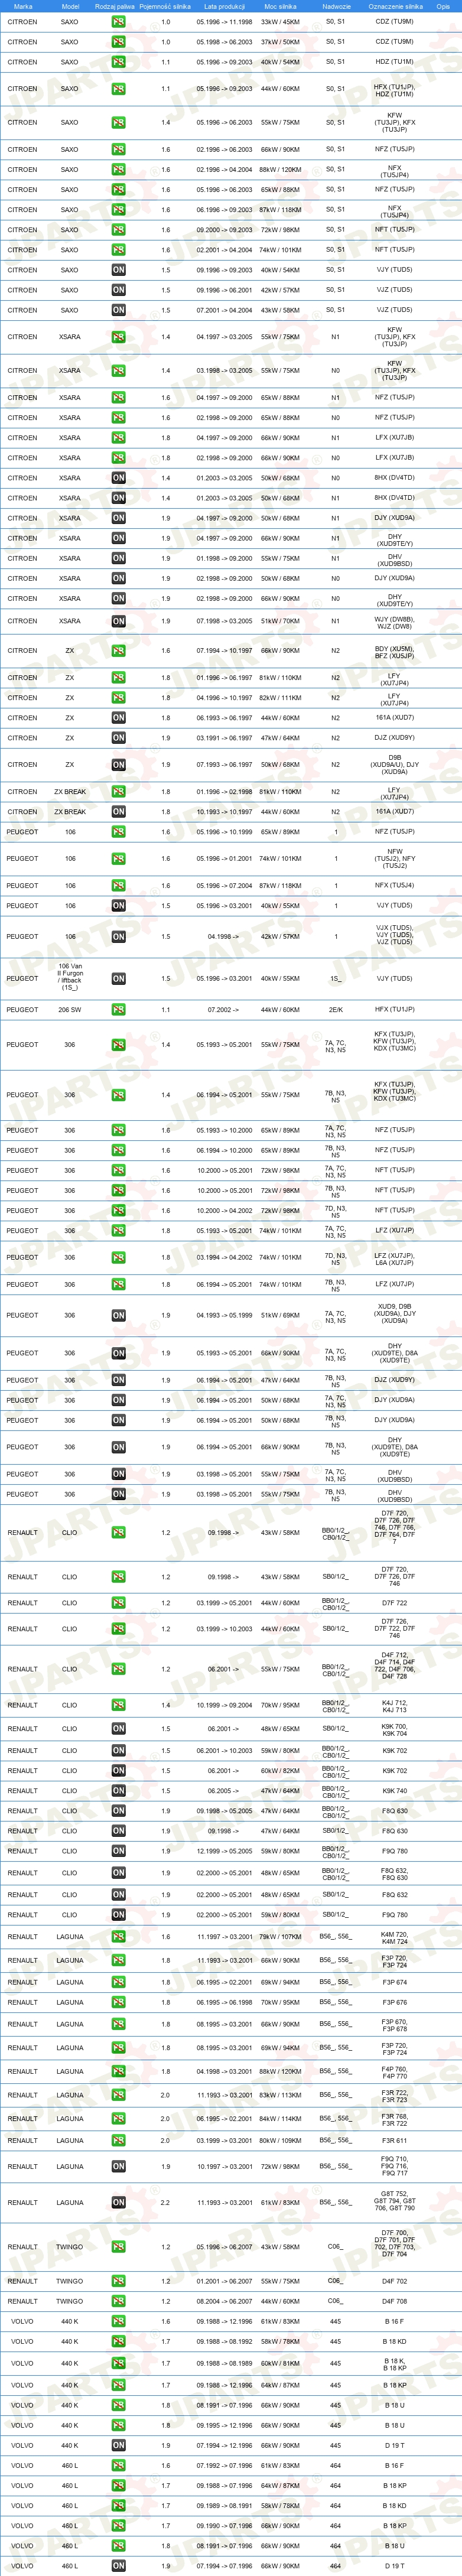Click diesel ON icon in ZX BREAK 44kW/60KM row

tap(118, 812)
